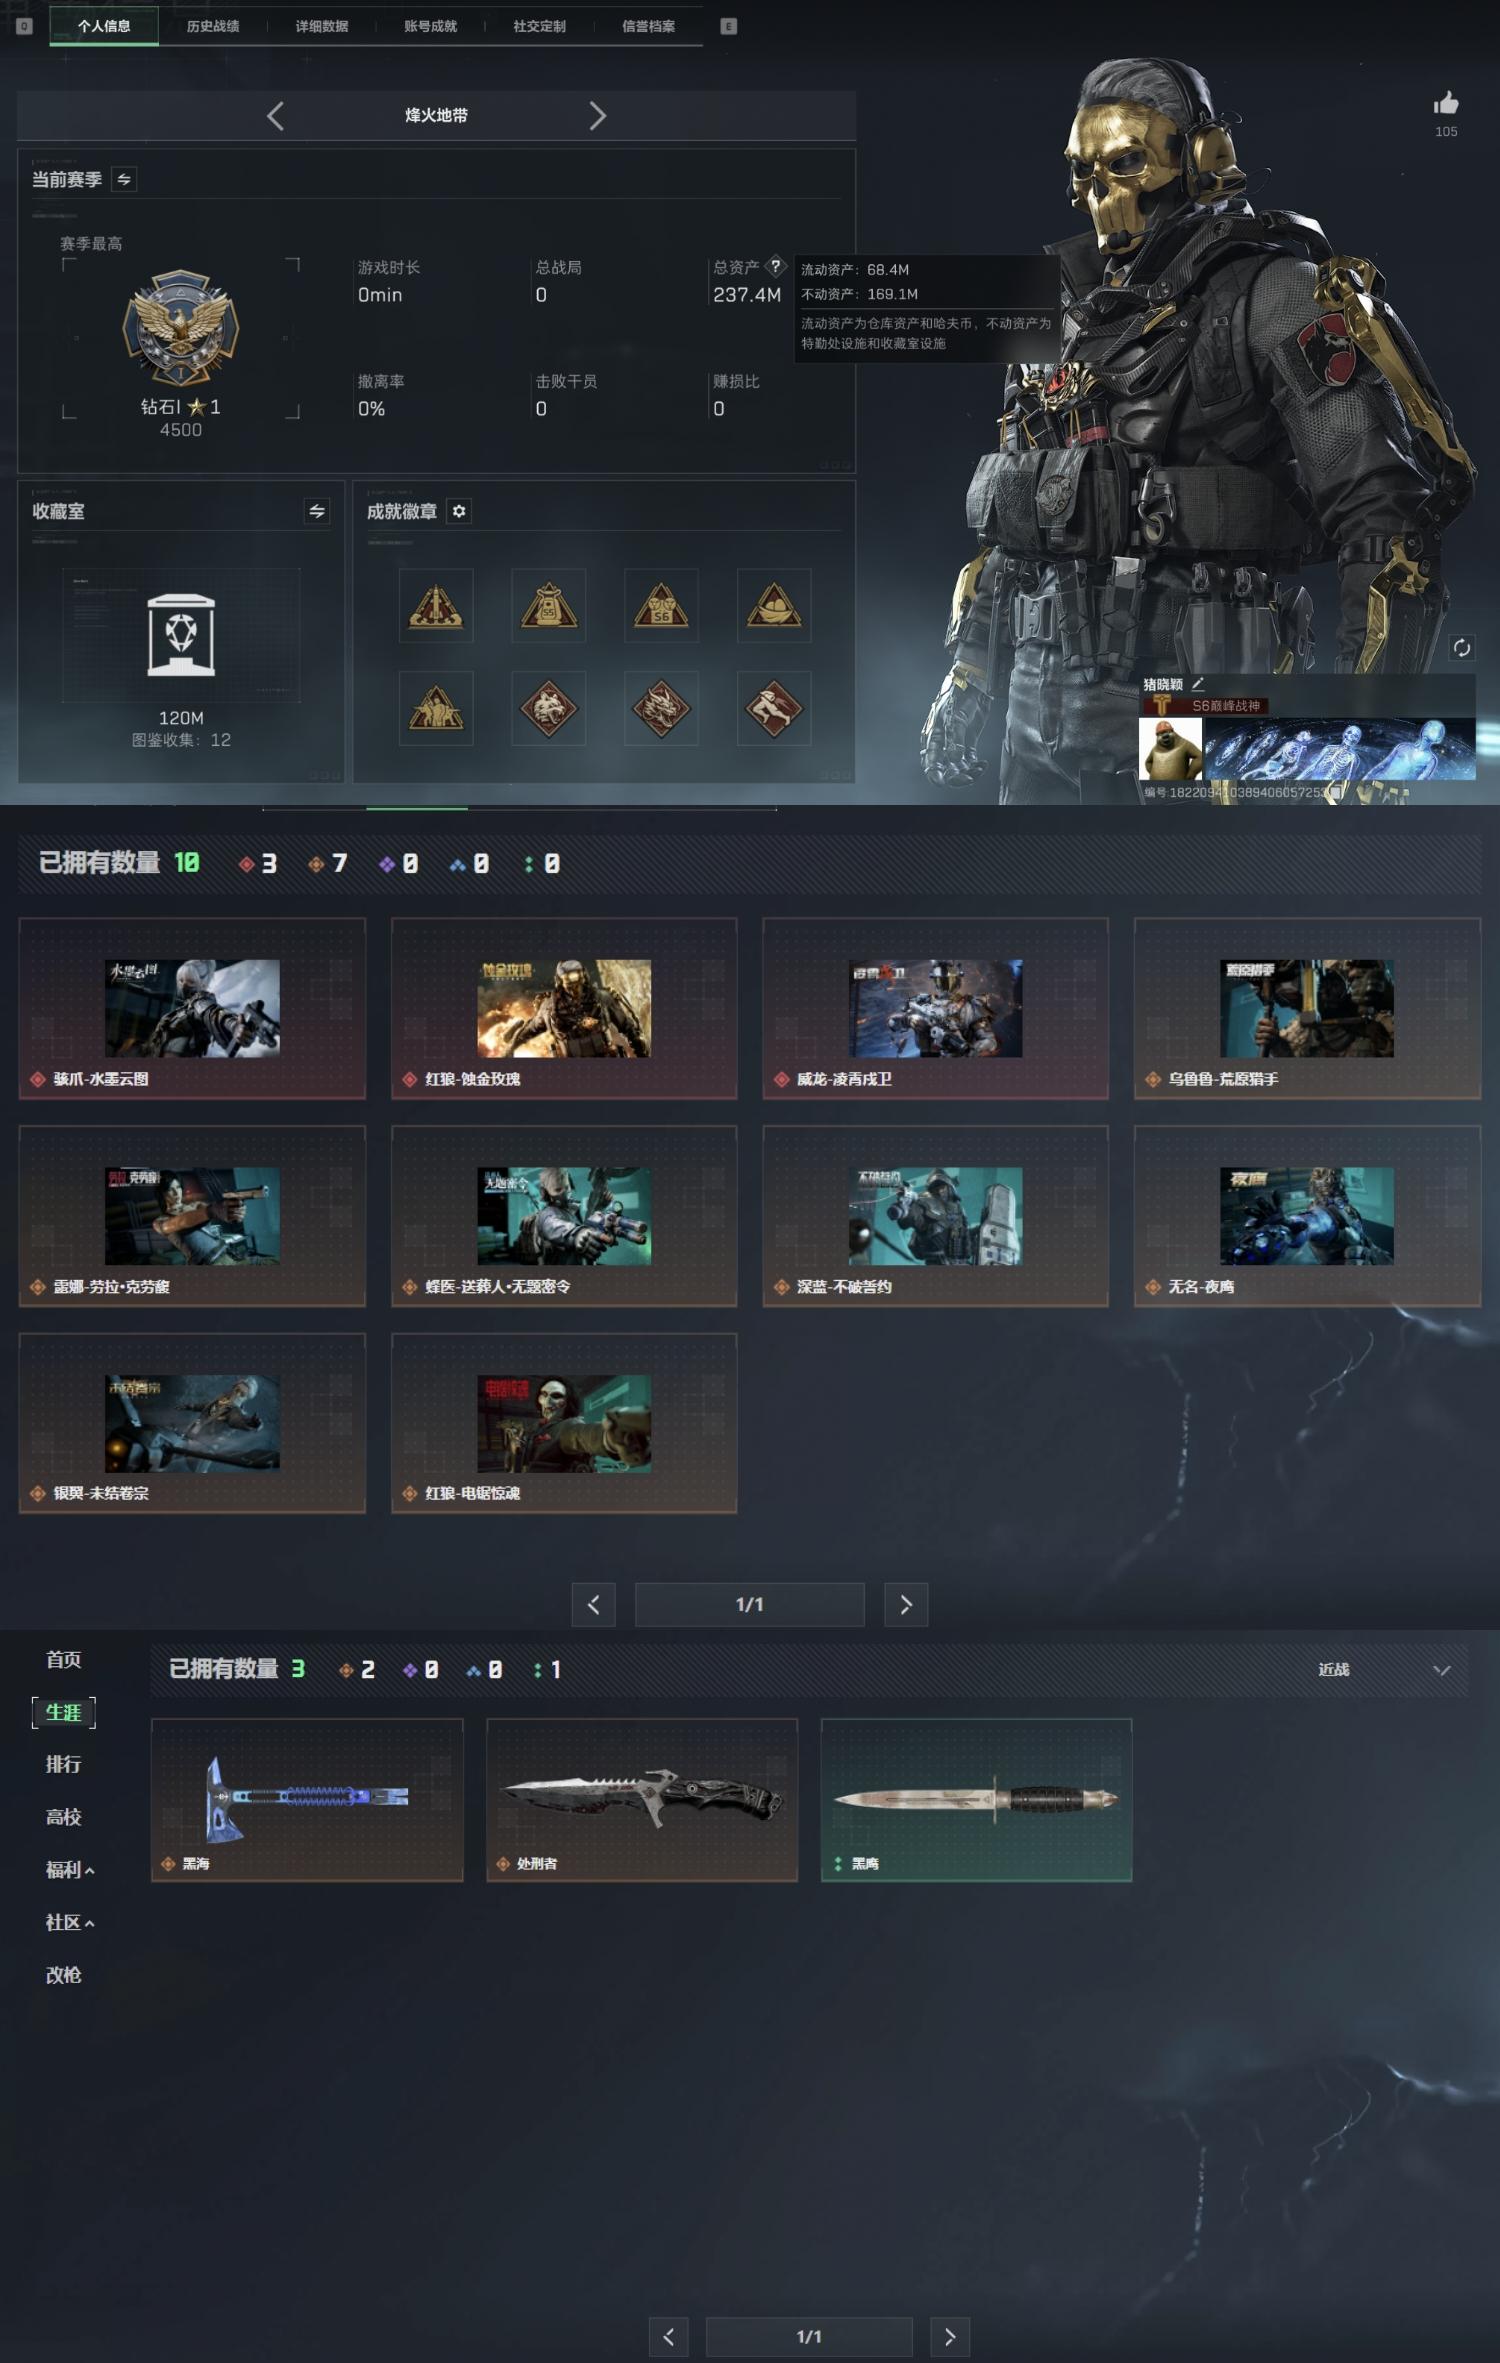Open the S5 backpack triangle badge
Image resolution: width=1500 pixels, height=2363 pixels.
(548, 606)
